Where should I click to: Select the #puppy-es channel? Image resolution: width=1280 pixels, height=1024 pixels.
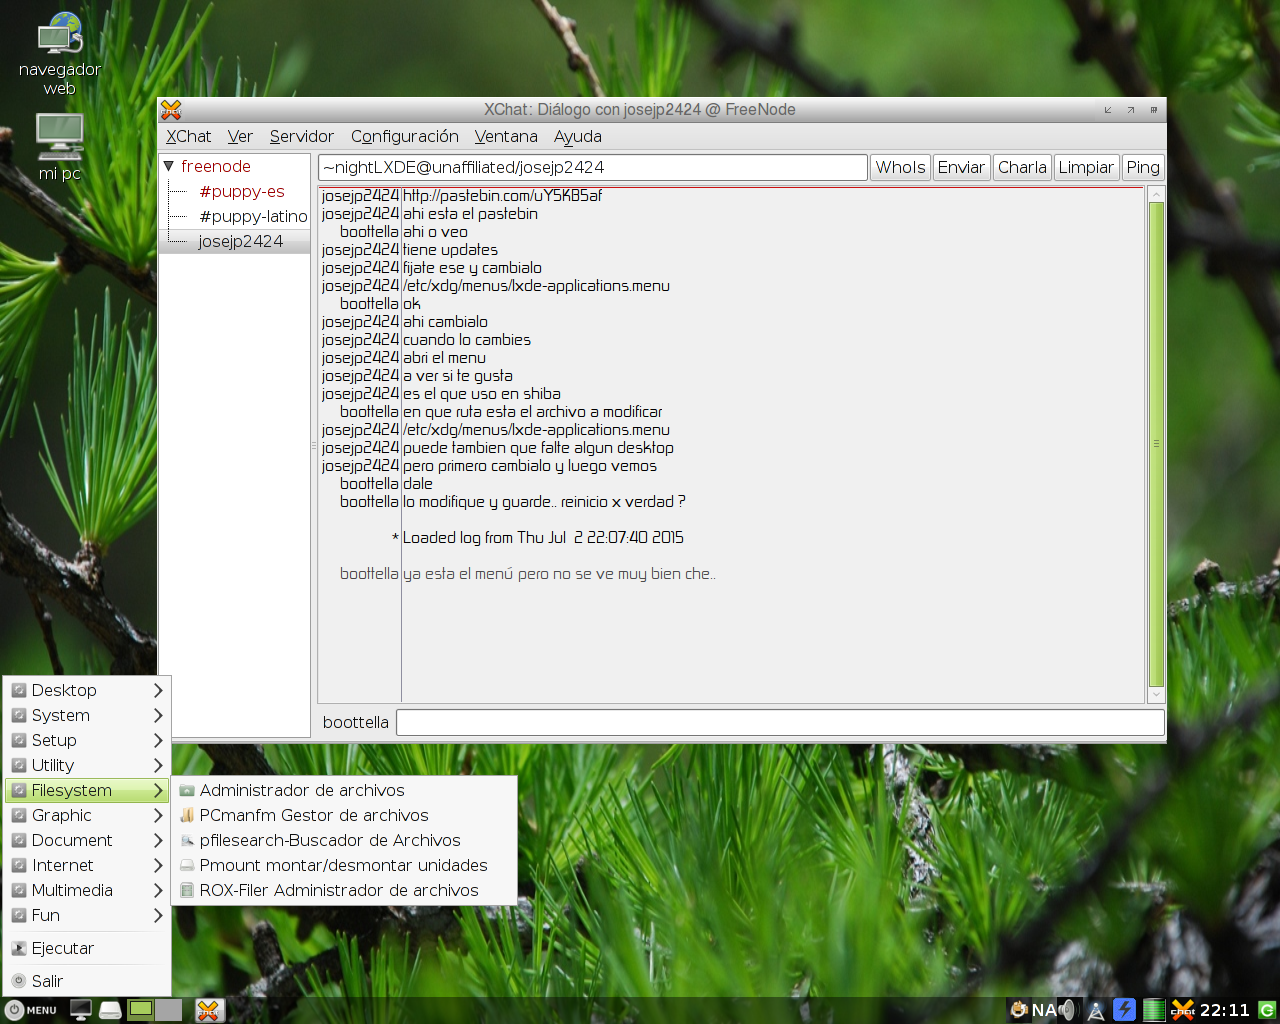click(242, 191)
